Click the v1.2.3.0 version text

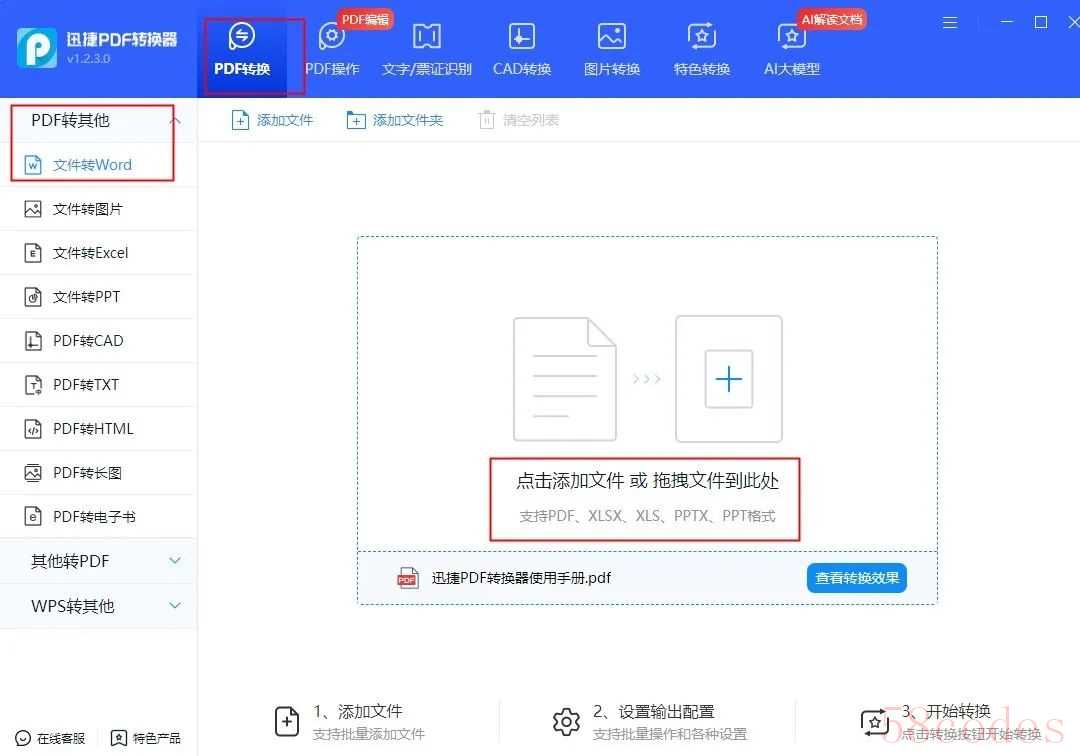coord(88,59)
